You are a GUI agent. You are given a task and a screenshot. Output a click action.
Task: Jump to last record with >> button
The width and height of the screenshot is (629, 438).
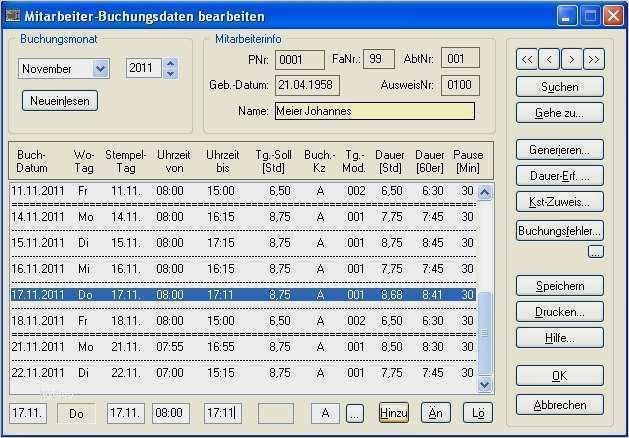click(x=594, y=60)
